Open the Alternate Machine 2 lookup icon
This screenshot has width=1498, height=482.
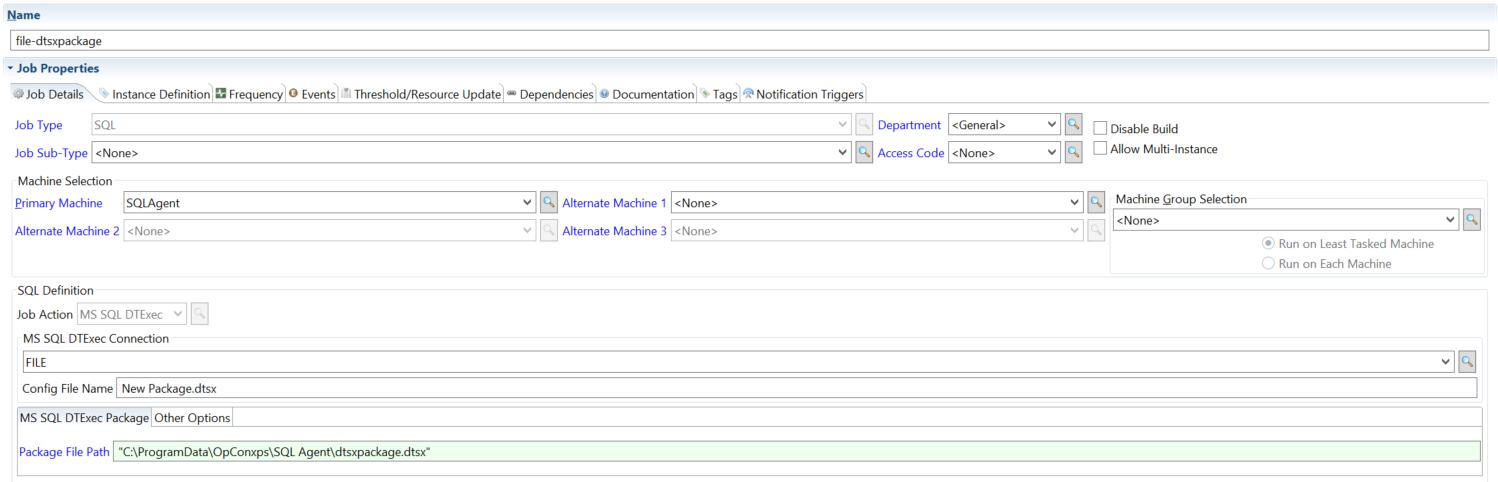549,231
